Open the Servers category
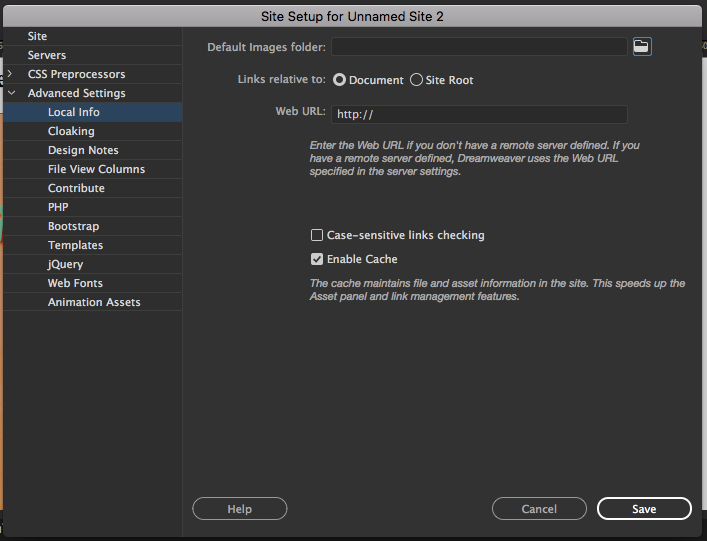This screenshot has width=707, height=541. click(47, 55)
